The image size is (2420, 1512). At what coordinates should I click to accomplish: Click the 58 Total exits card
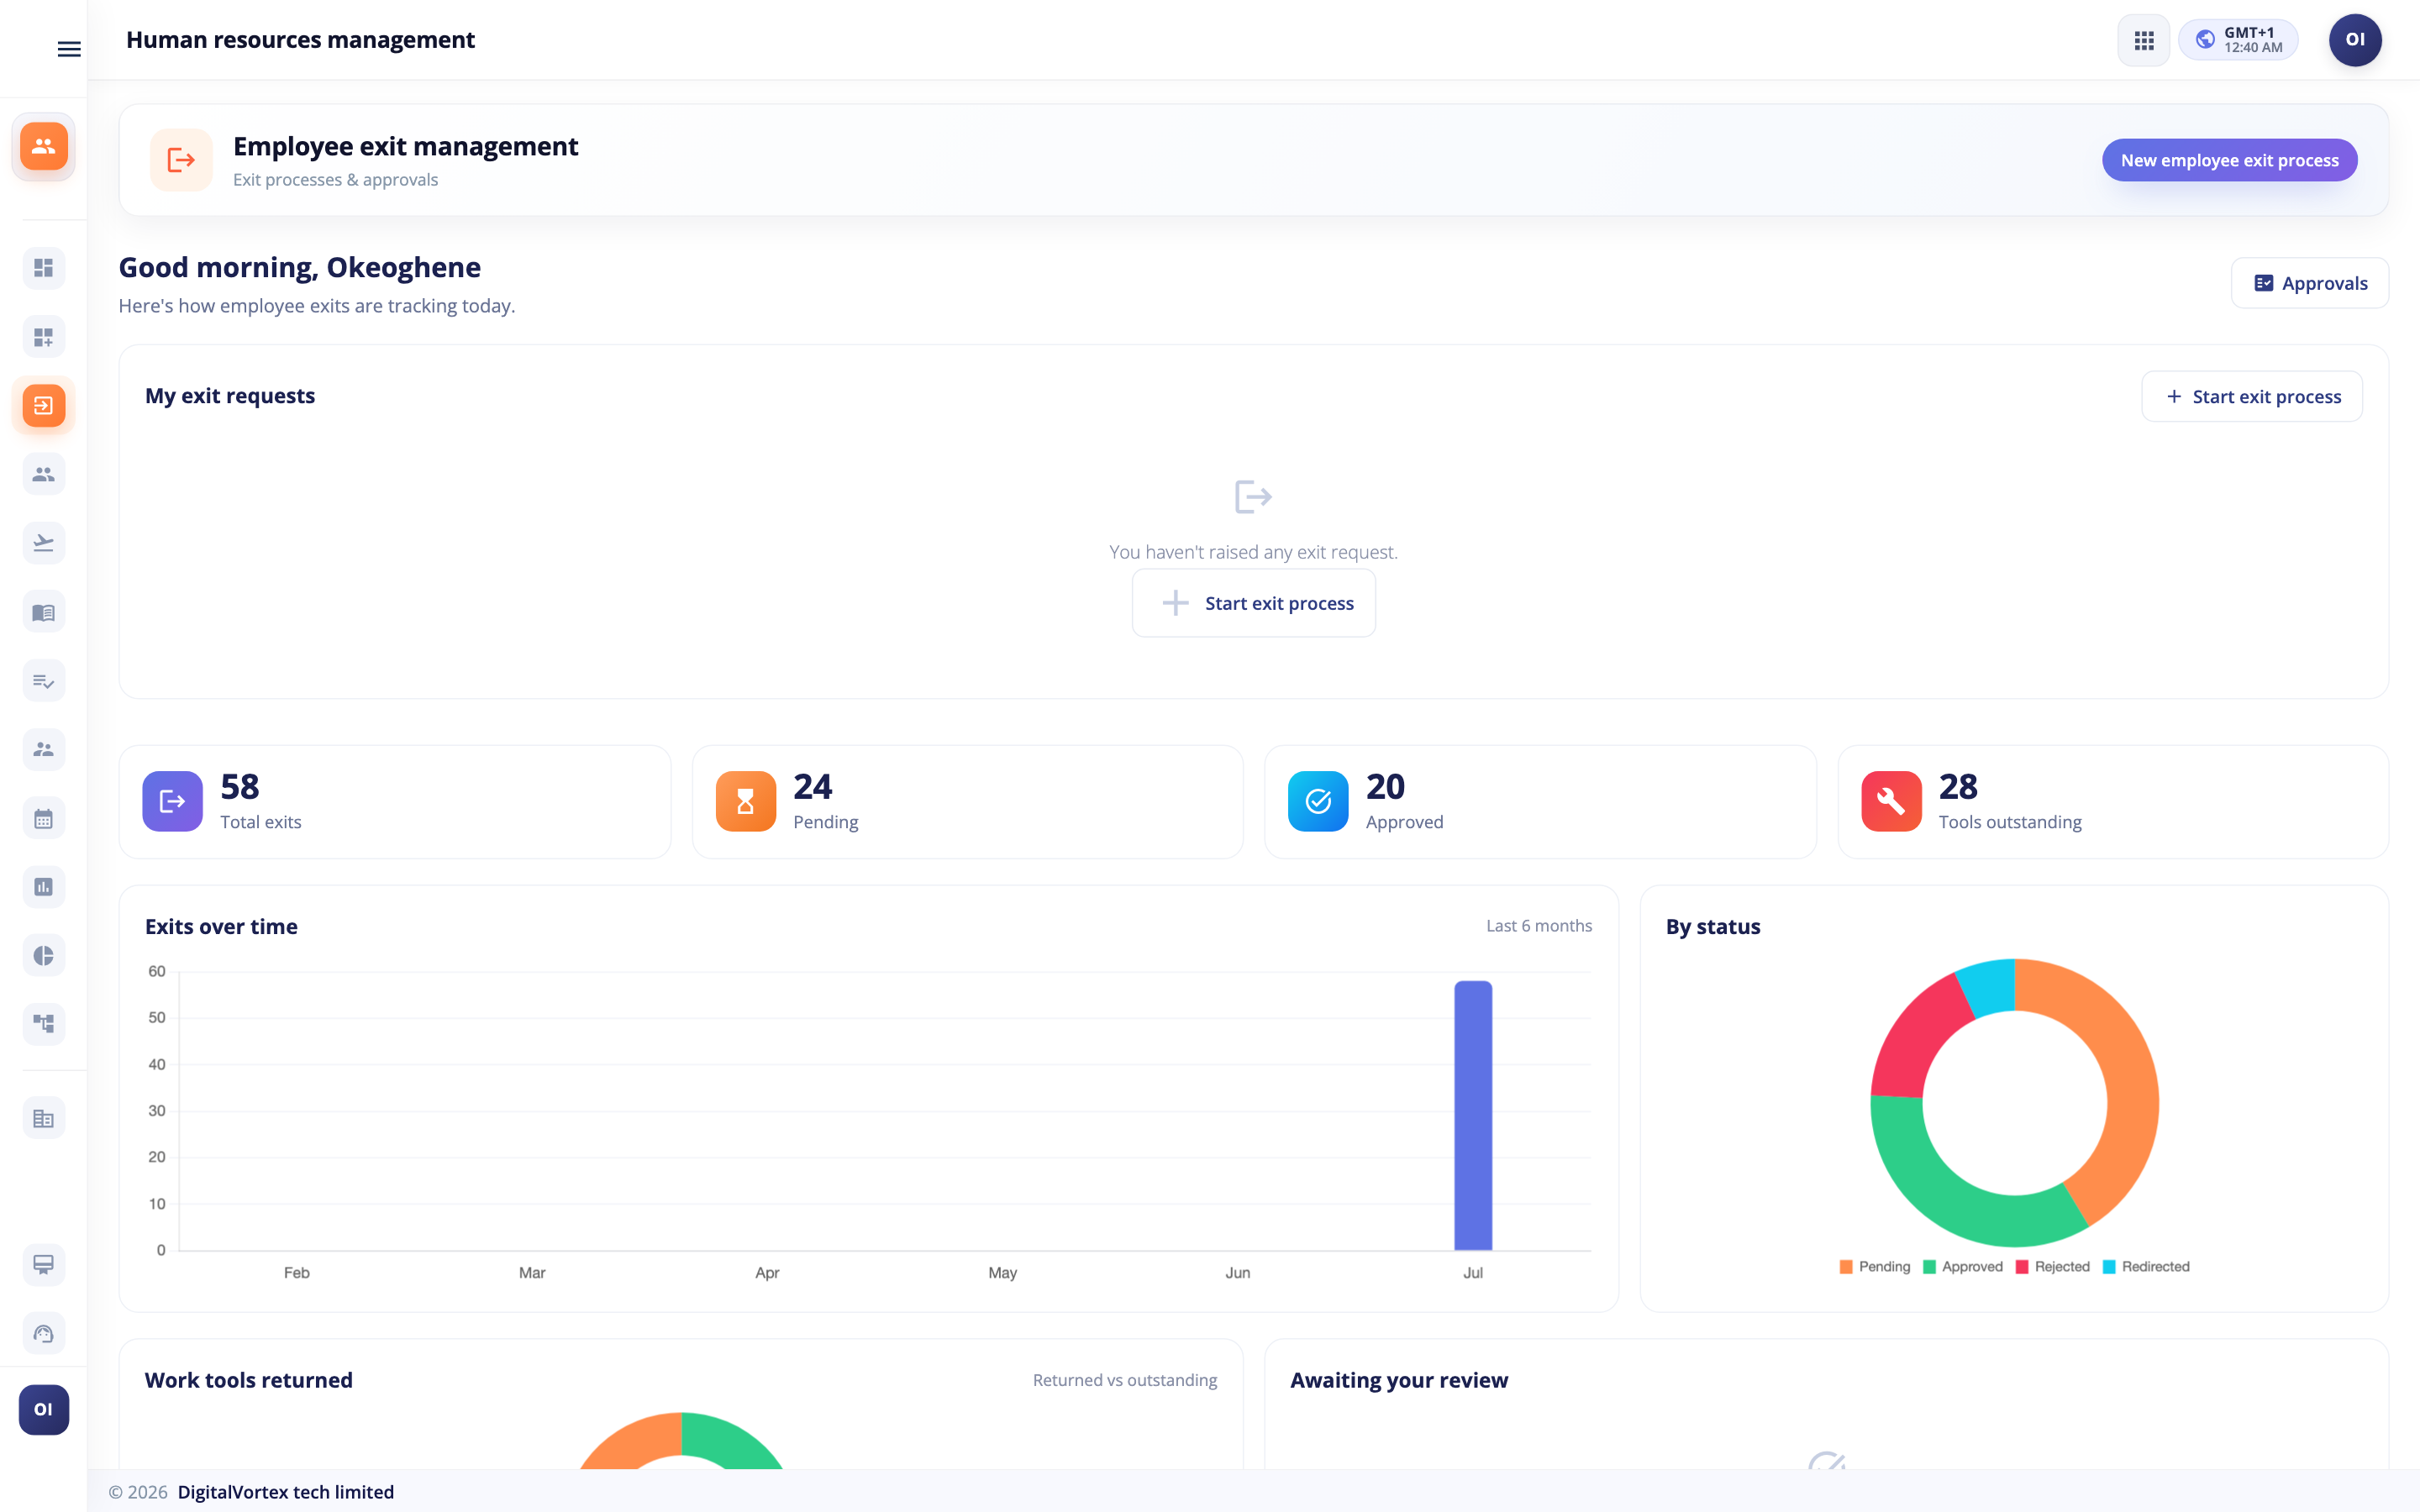[x=394, y=802]
